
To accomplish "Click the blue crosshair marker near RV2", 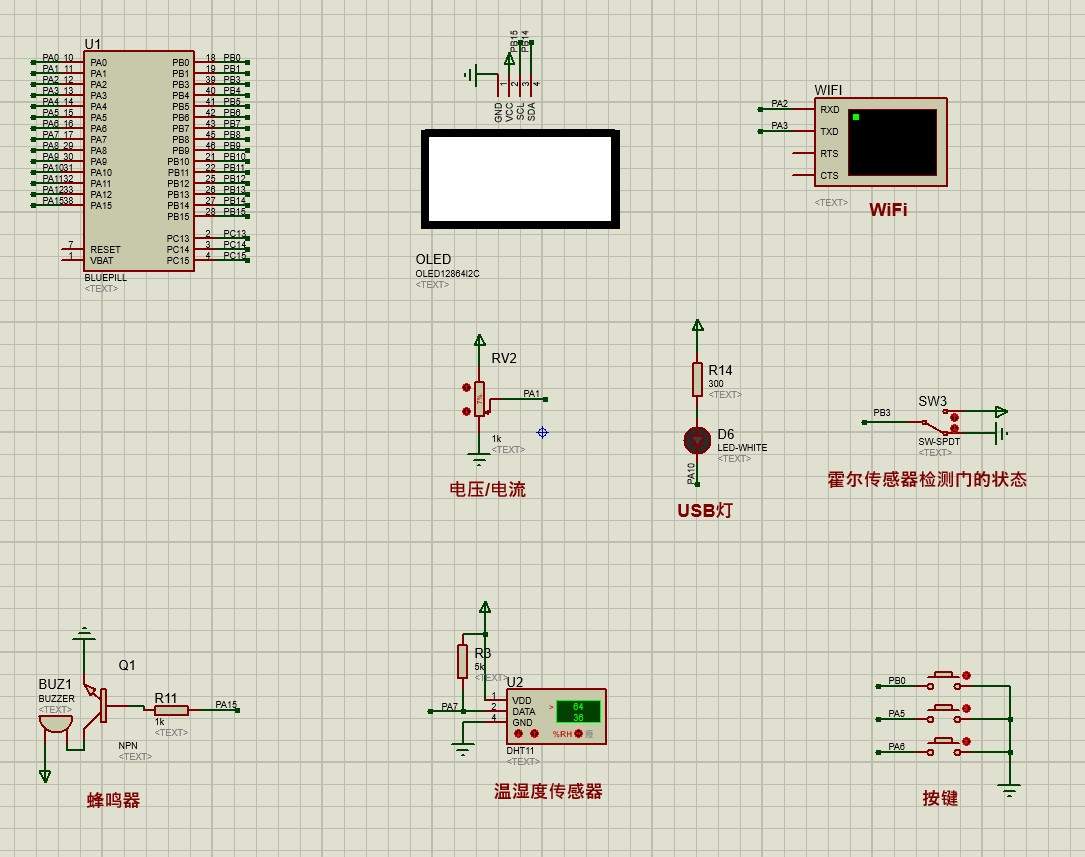I will click(542, 432).
